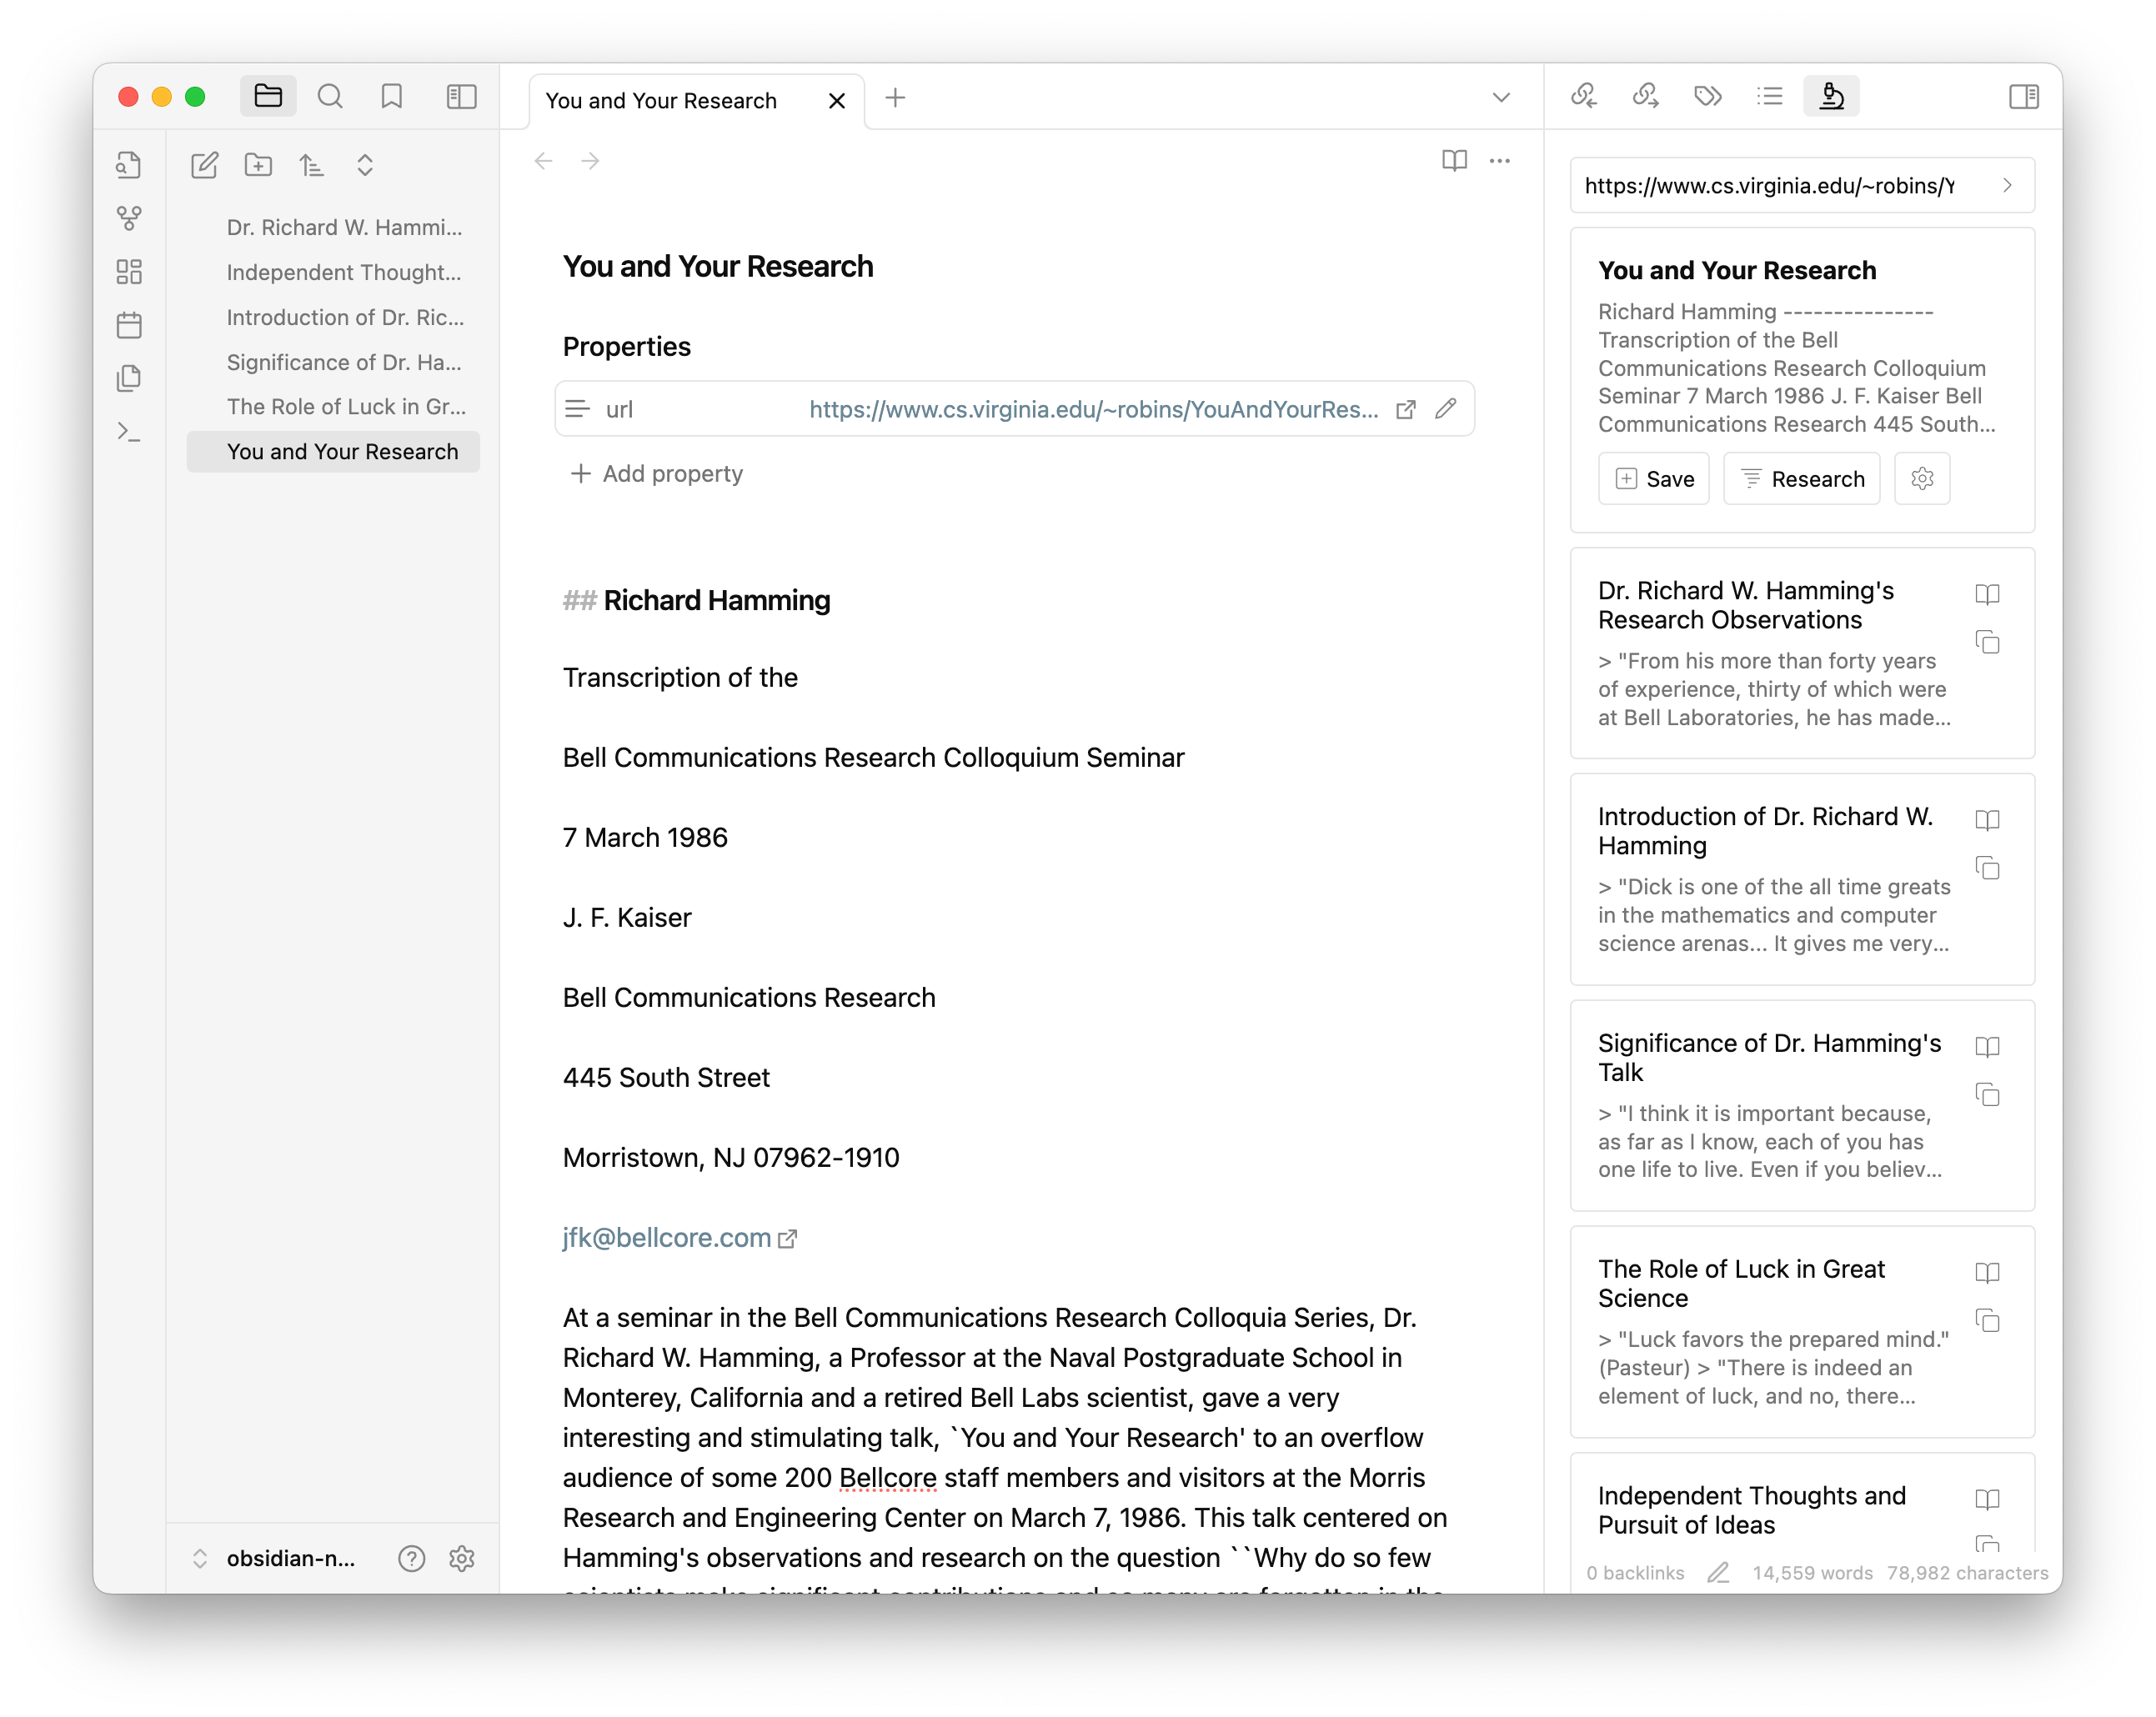Toggle the left sidebar visibility

[461, 96]
